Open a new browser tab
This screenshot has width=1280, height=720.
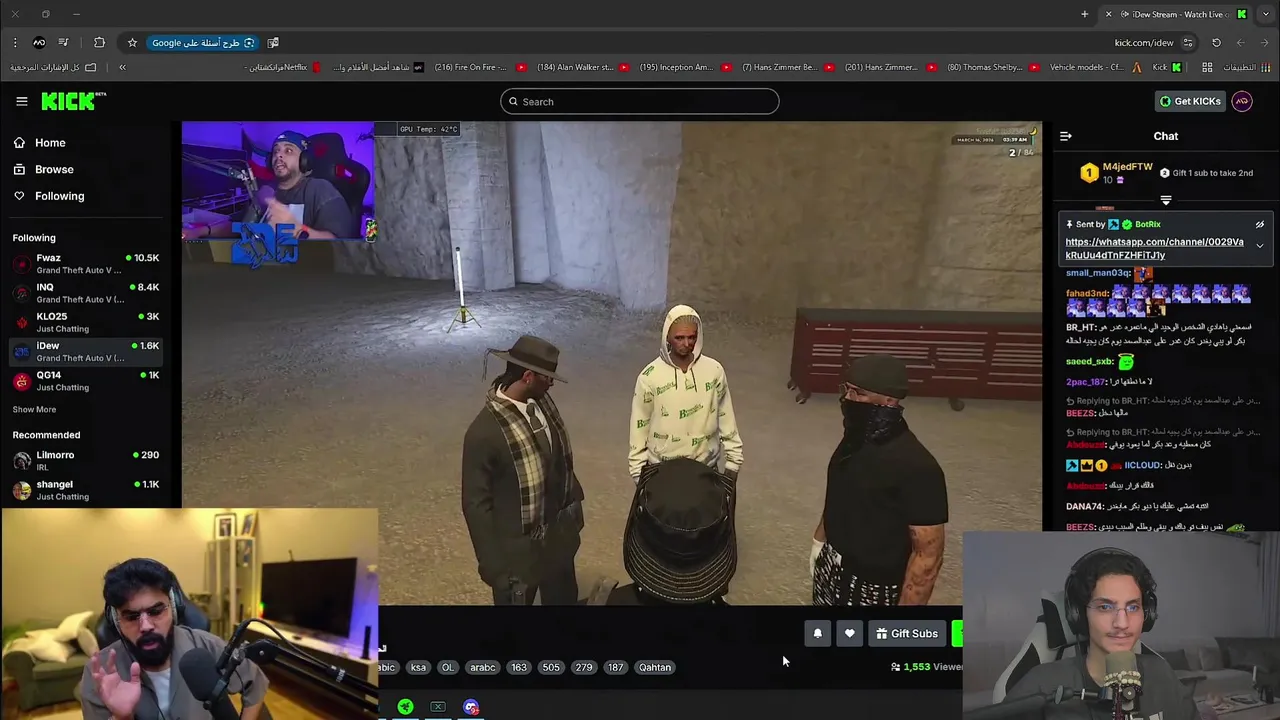pos(1084,14)
